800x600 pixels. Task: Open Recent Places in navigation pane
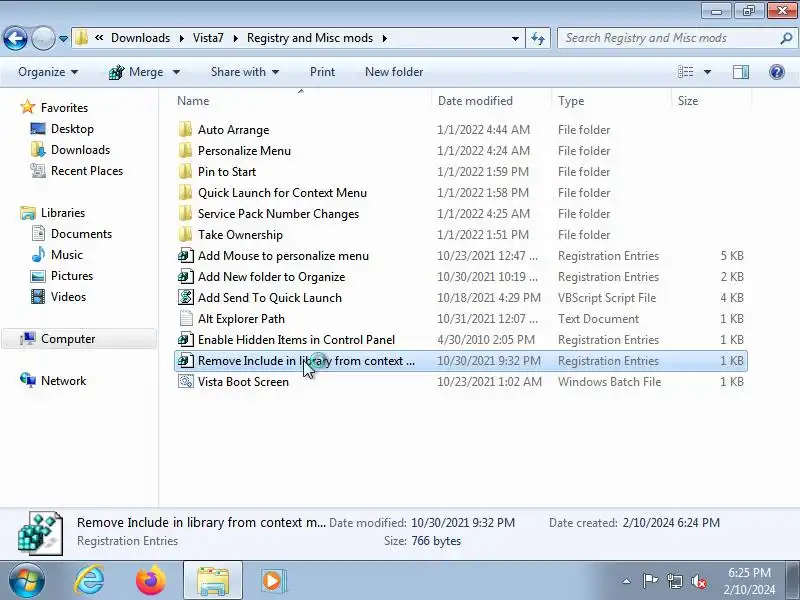pyautogui.click(x=87, y=171)
